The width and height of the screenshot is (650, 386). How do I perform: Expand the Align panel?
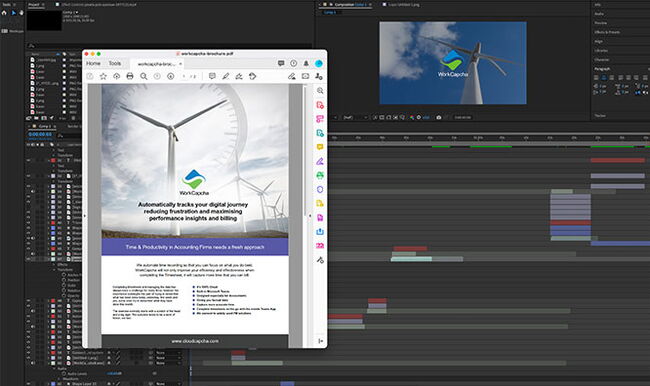[599, 41]
